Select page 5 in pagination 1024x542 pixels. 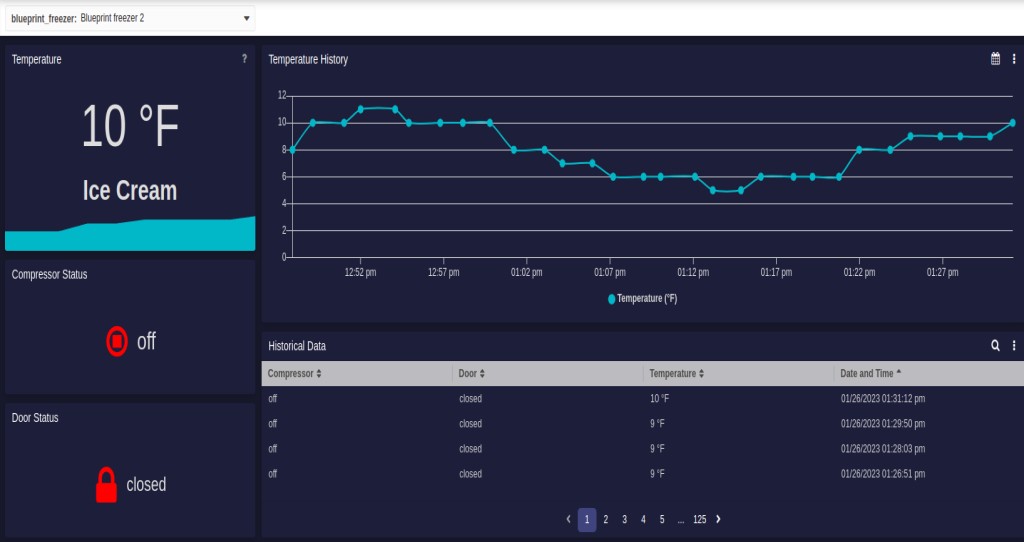[x=662, y=519]
